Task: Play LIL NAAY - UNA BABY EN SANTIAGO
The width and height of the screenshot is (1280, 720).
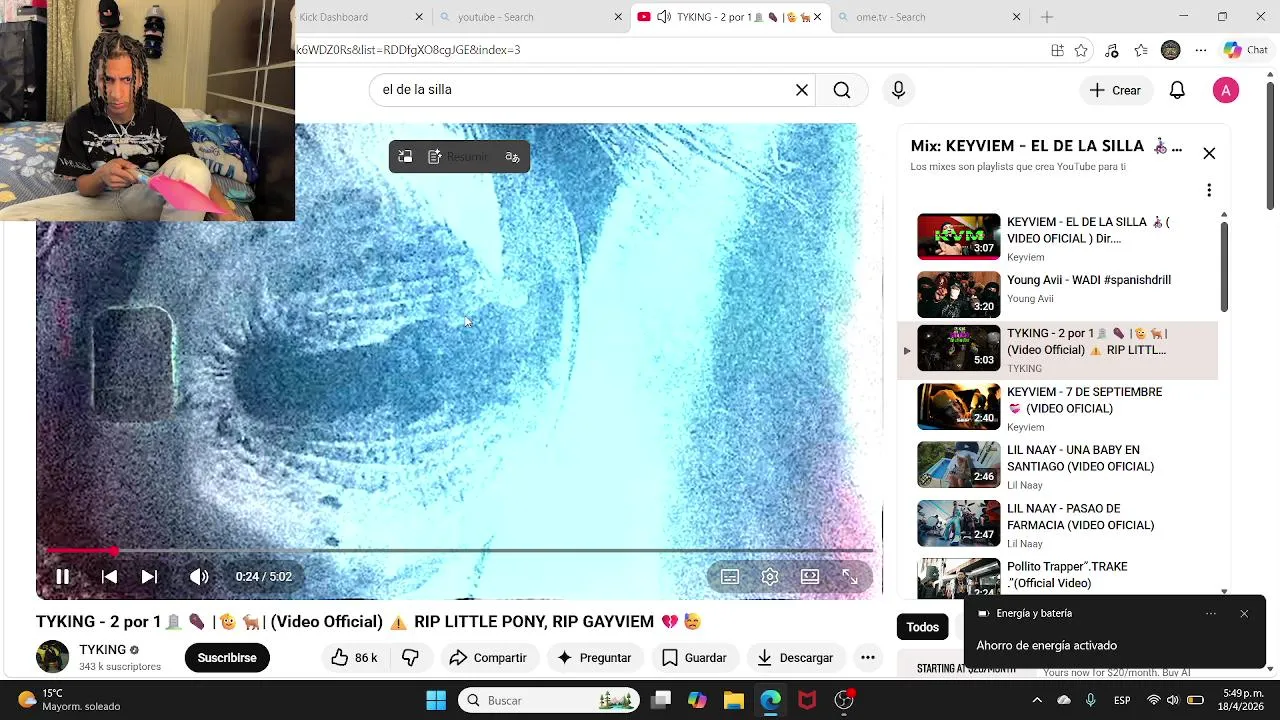Action: pos(1058,466)
